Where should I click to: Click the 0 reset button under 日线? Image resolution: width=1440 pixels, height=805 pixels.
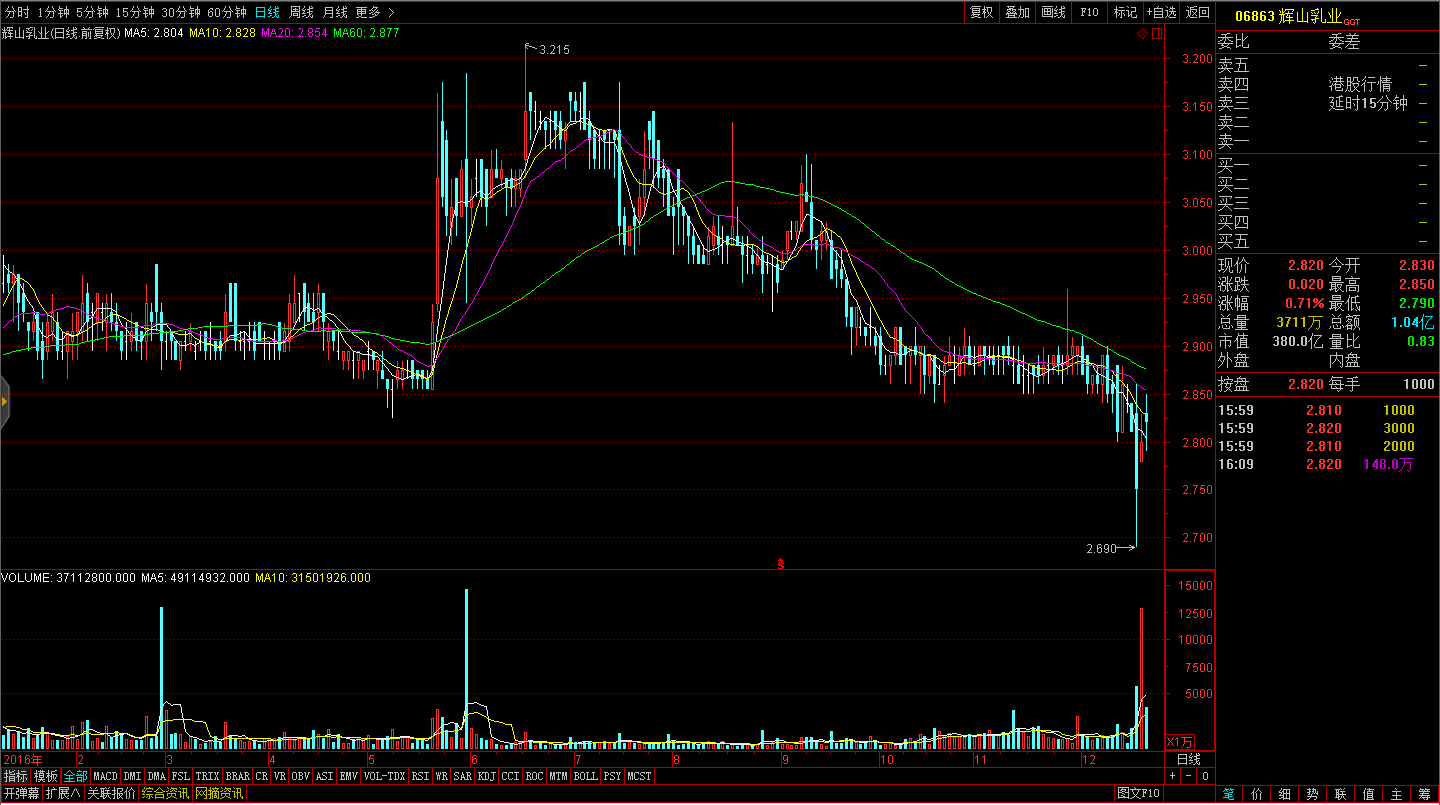(1205, 776)
